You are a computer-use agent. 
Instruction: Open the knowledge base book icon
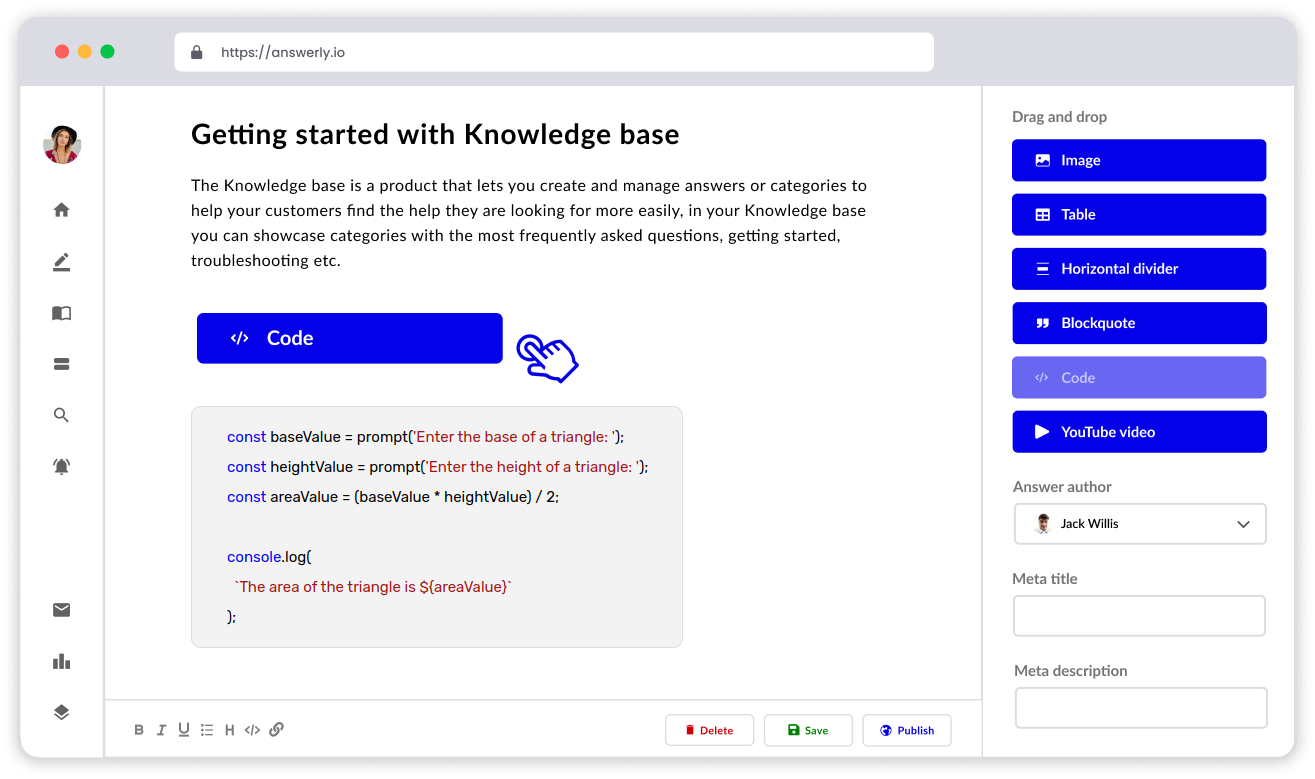(62, 313)
